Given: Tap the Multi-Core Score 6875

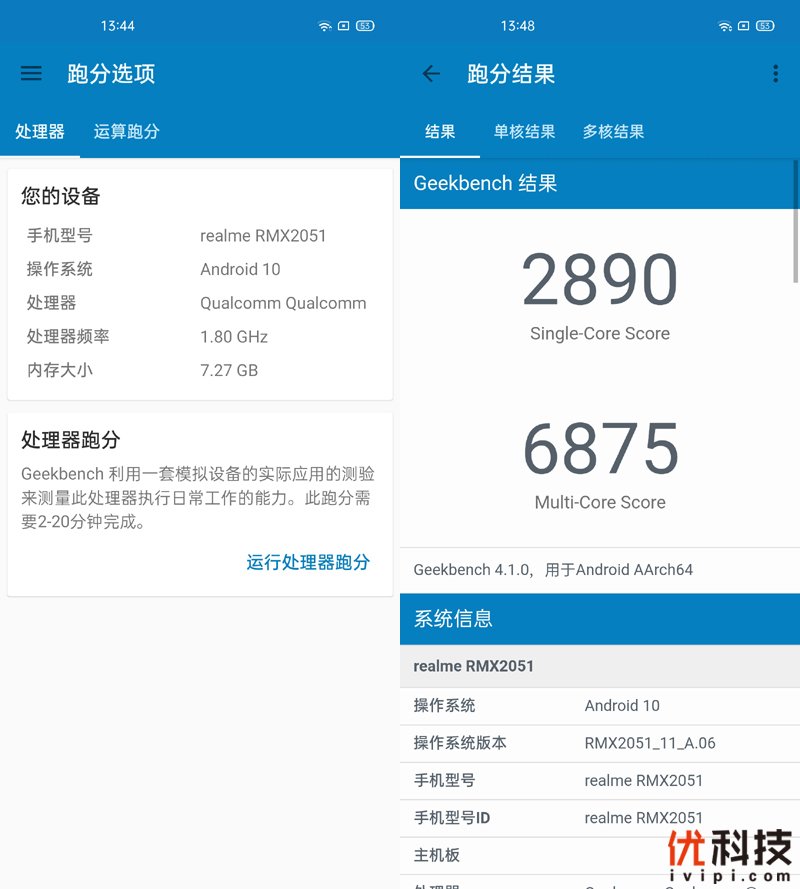Looking at the screenshot, I should [599, 450].
